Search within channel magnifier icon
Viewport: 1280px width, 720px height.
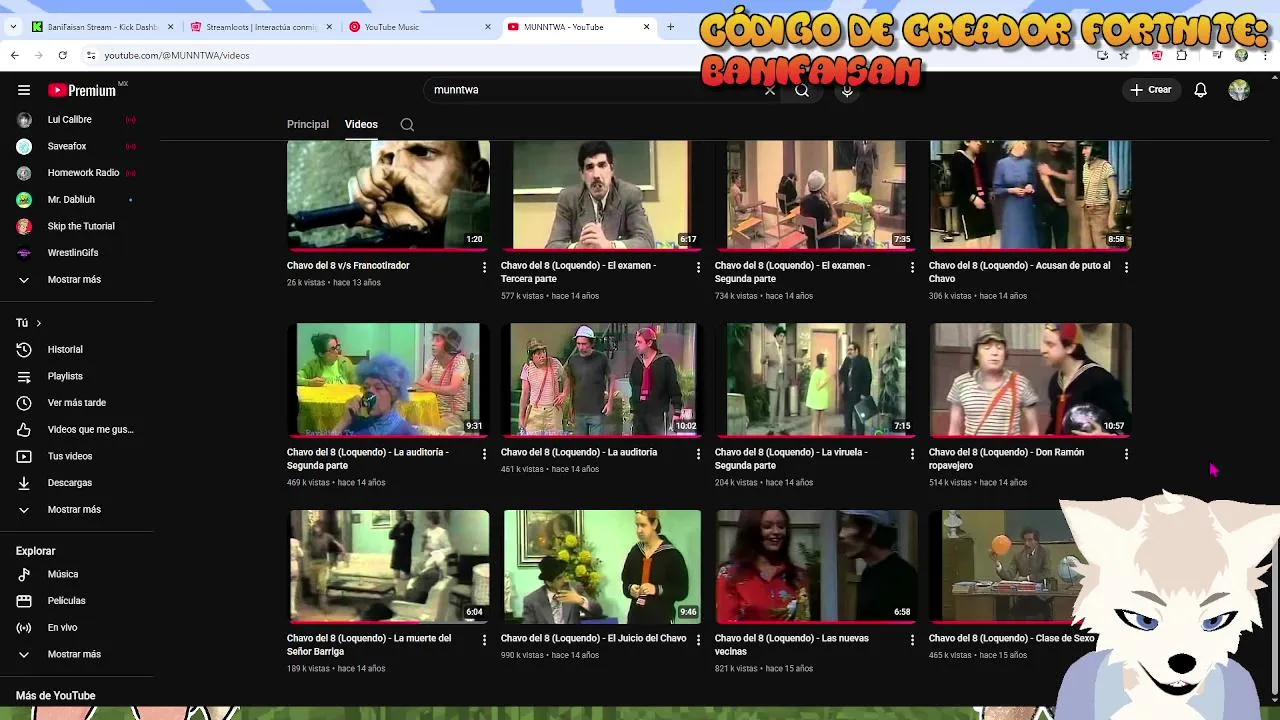407,125
